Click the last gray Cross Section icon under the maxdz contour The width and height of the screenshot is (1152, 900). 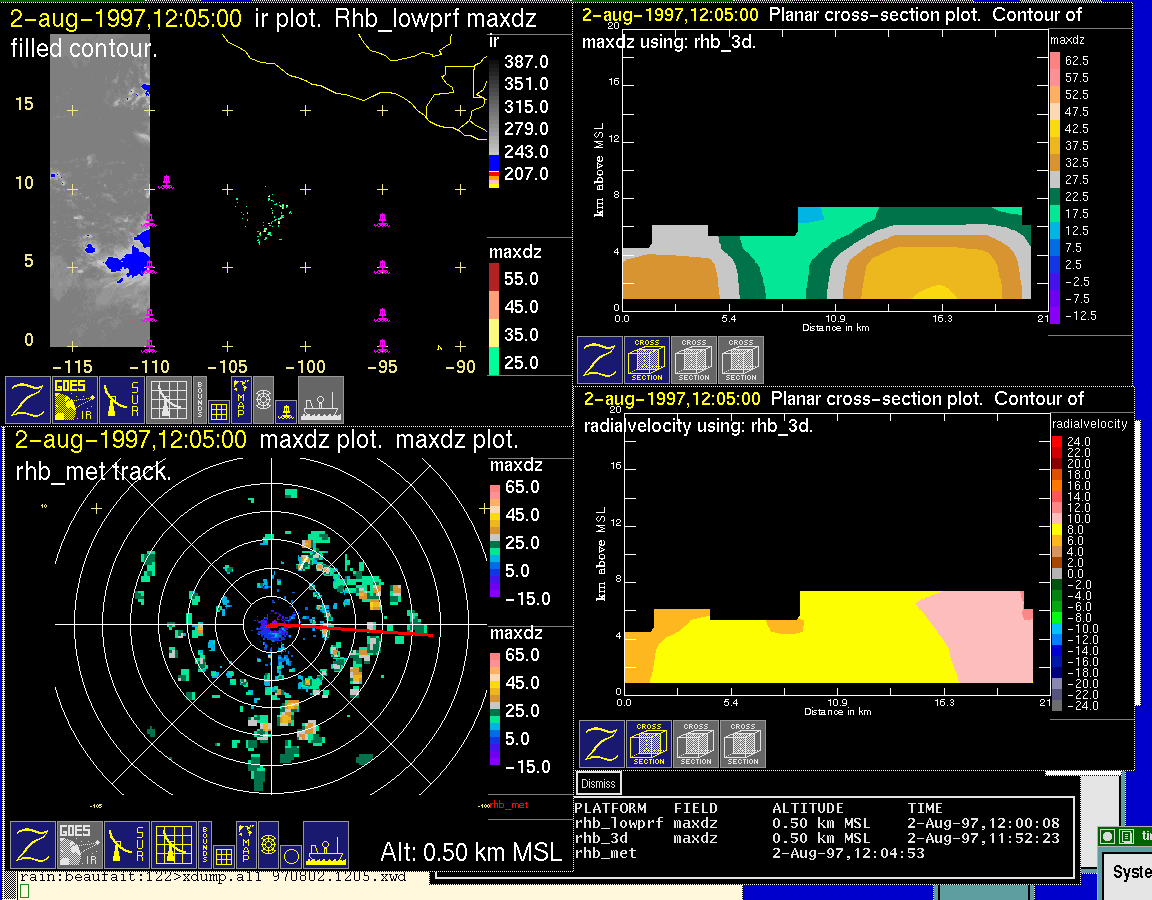pyautogui.click(x=741, y=360)
